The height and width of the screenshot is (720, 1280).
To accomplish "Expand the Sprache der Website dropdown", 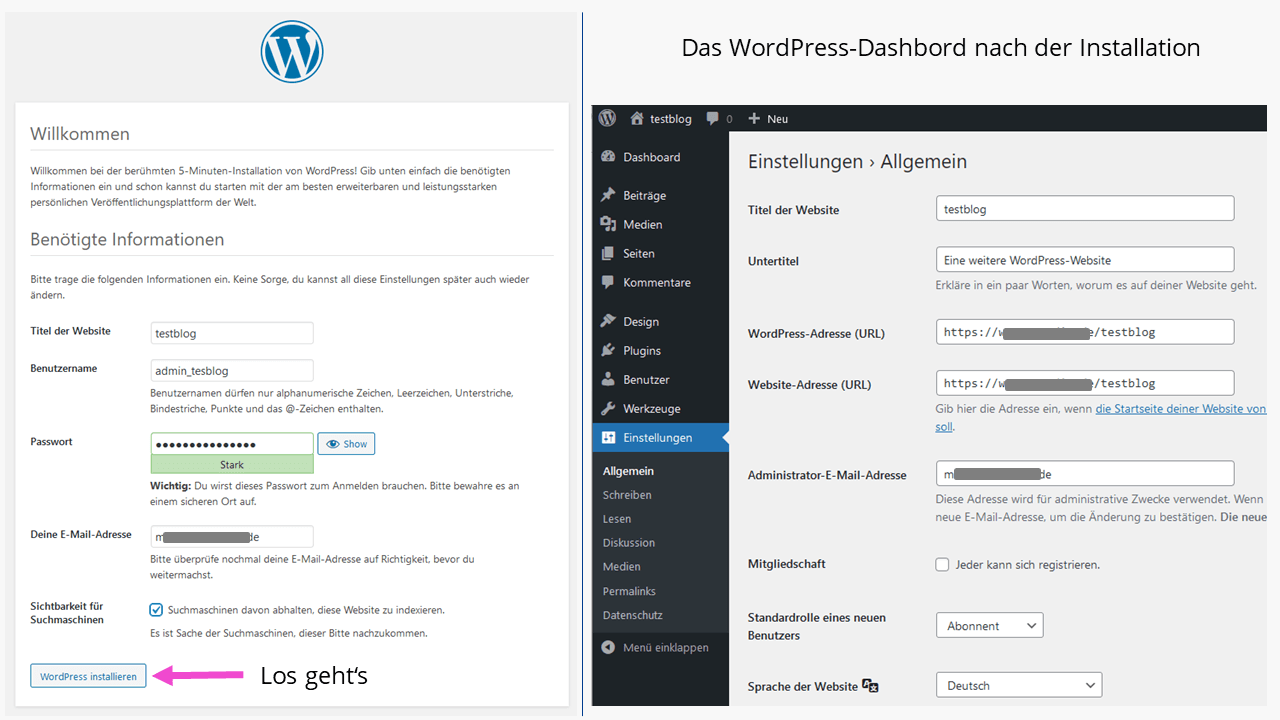I will point(1018,686).
